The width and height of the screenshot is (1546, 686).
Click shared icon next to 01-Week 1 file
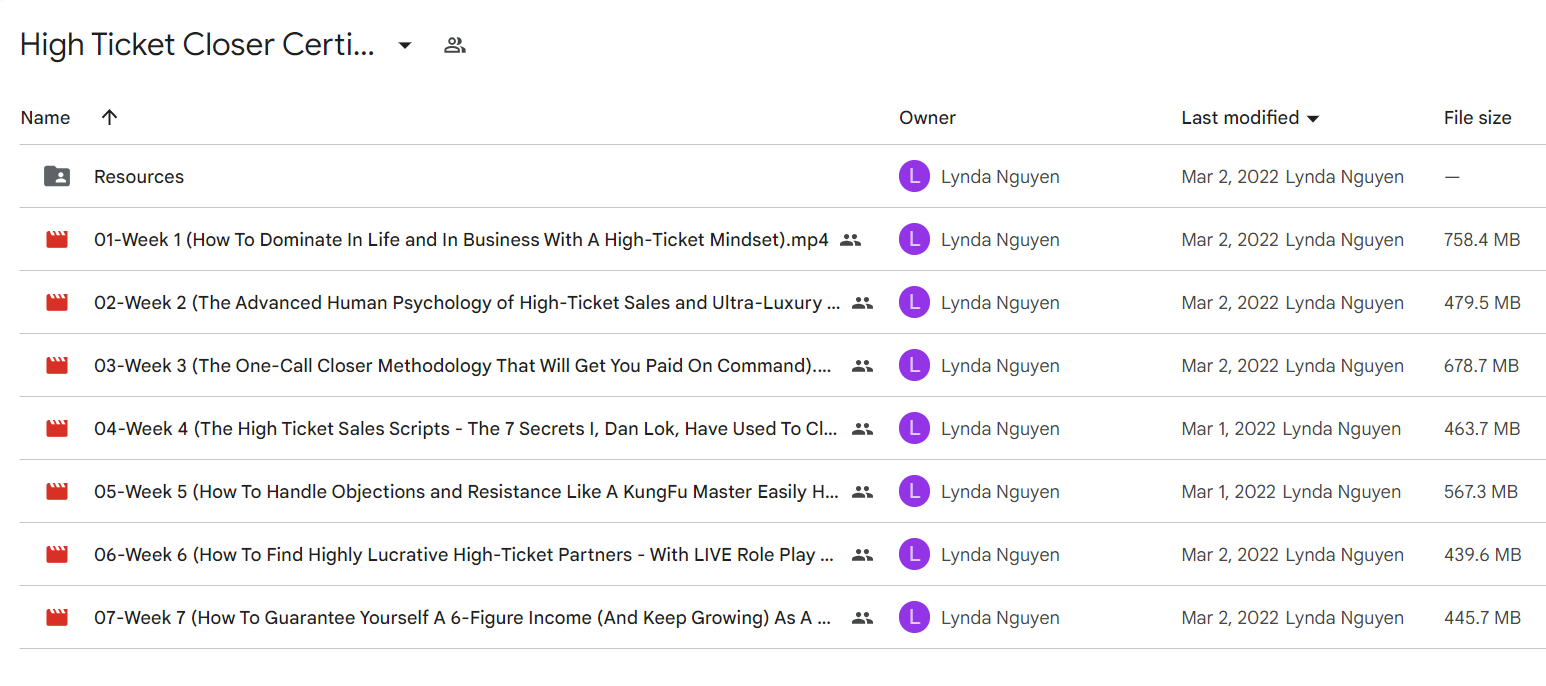click(x=850, y=240)
